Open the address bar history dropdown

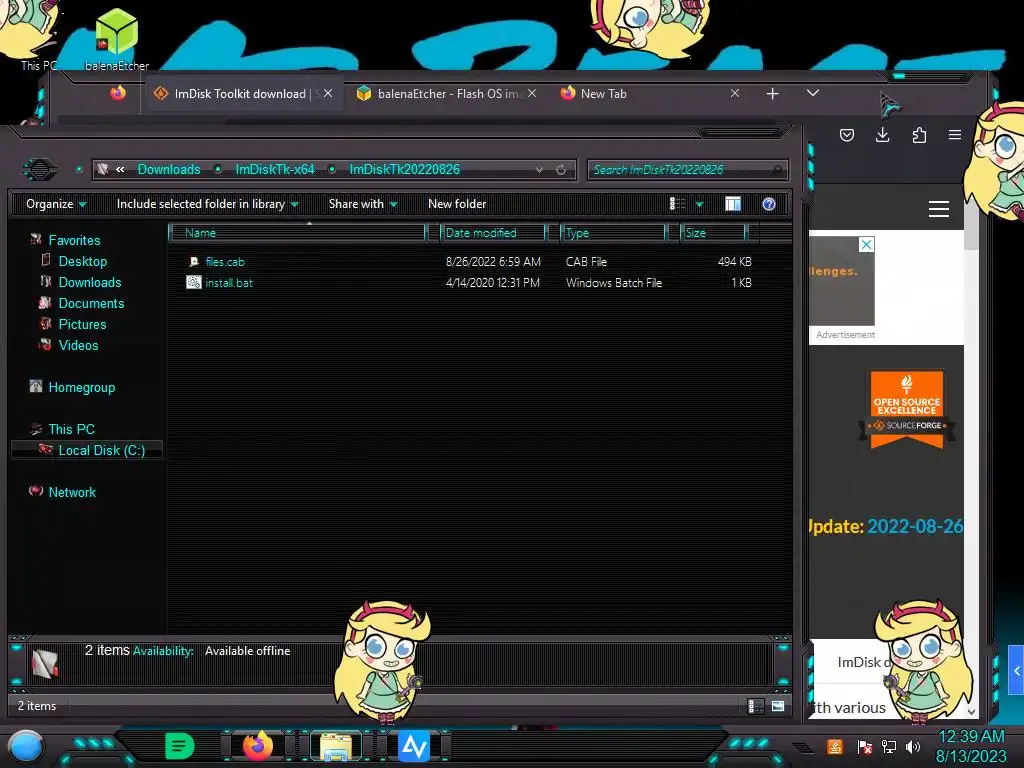point(539,170)
